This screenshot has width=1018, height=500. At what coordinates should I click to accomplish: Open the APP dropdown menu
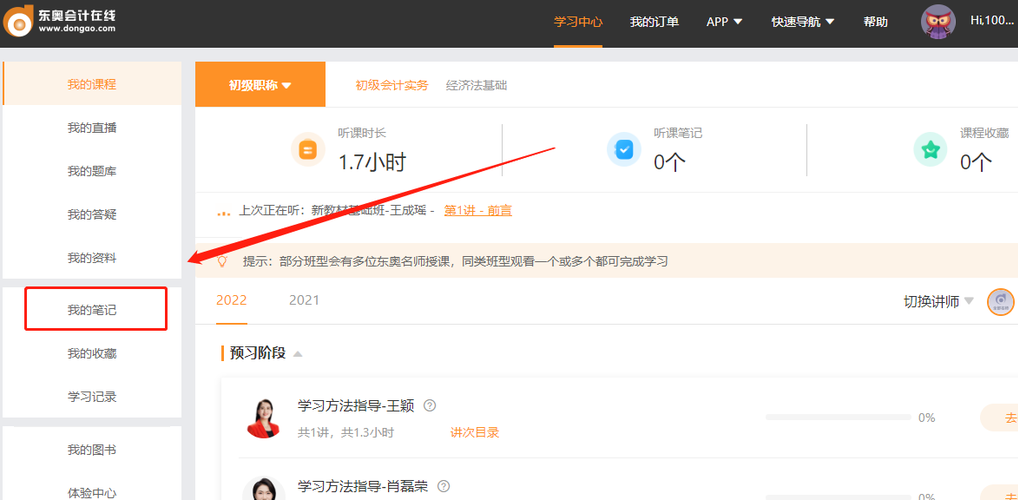pyautogui.click(x=724, y=21)
